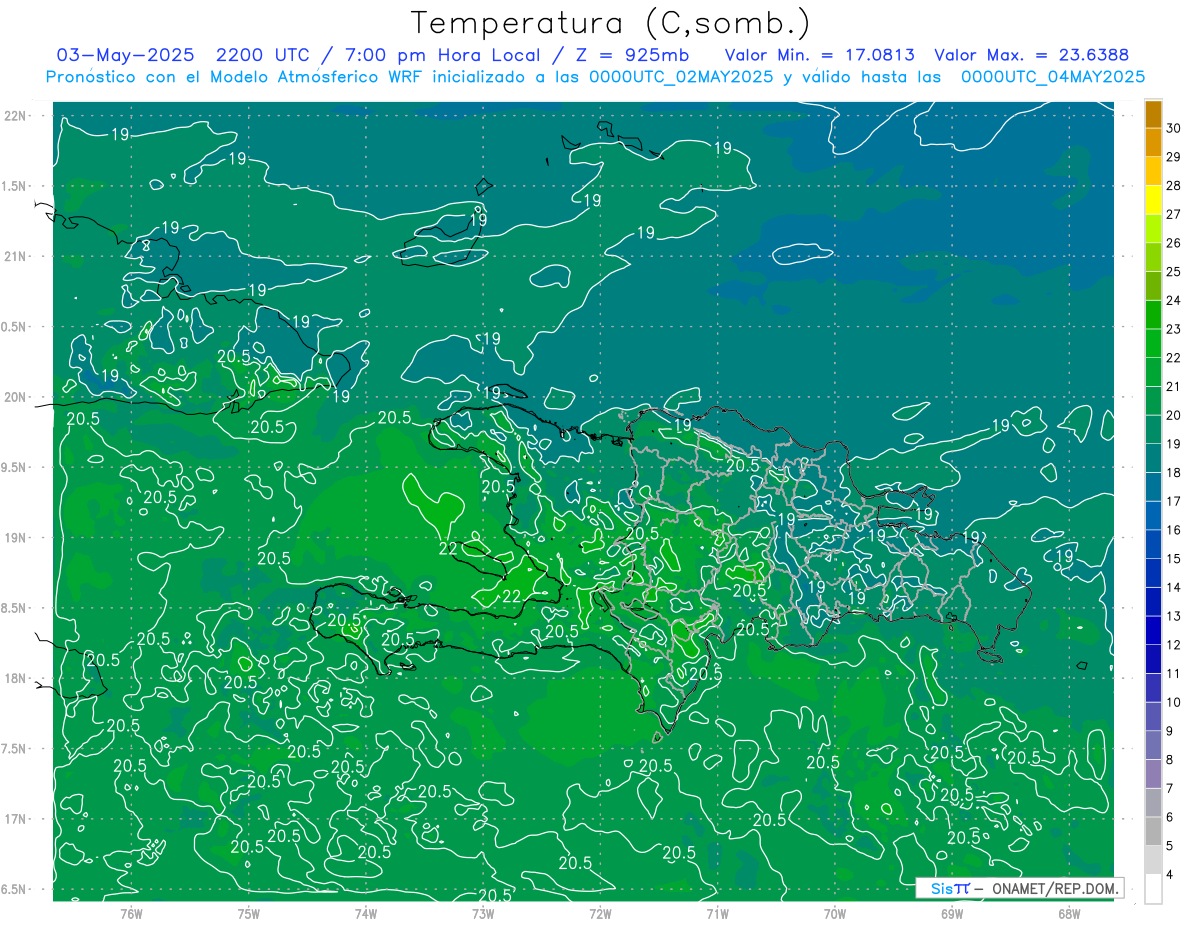Pick the dark blue swatch between 12 and 13
1200x927 pixels.
click(1153, 630)
